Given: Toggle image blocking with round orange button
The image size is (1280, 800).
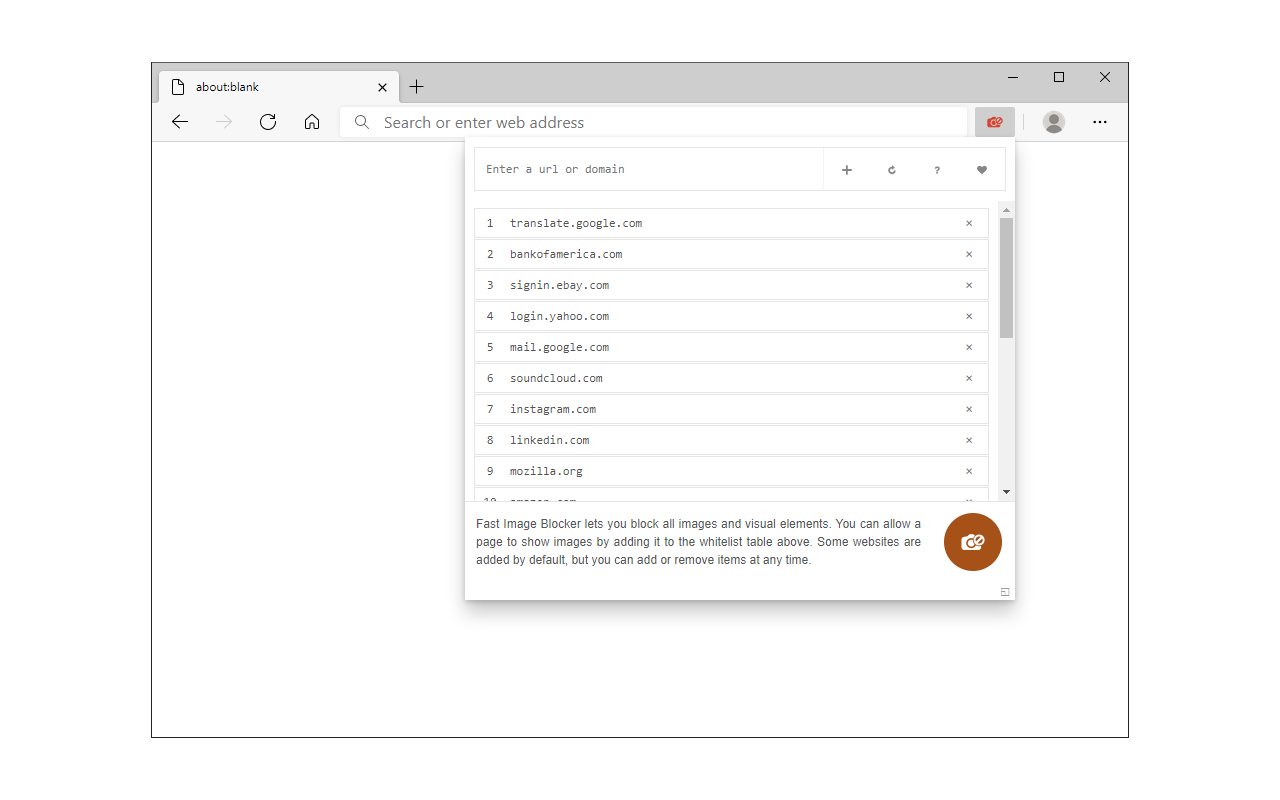Looking at the screenshot, I should tap(972, 542).
